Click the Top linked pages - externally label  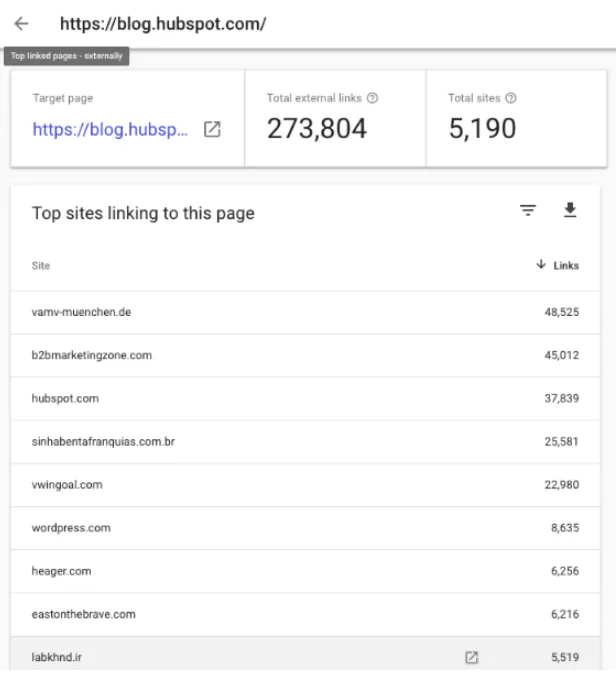[67, 56]
